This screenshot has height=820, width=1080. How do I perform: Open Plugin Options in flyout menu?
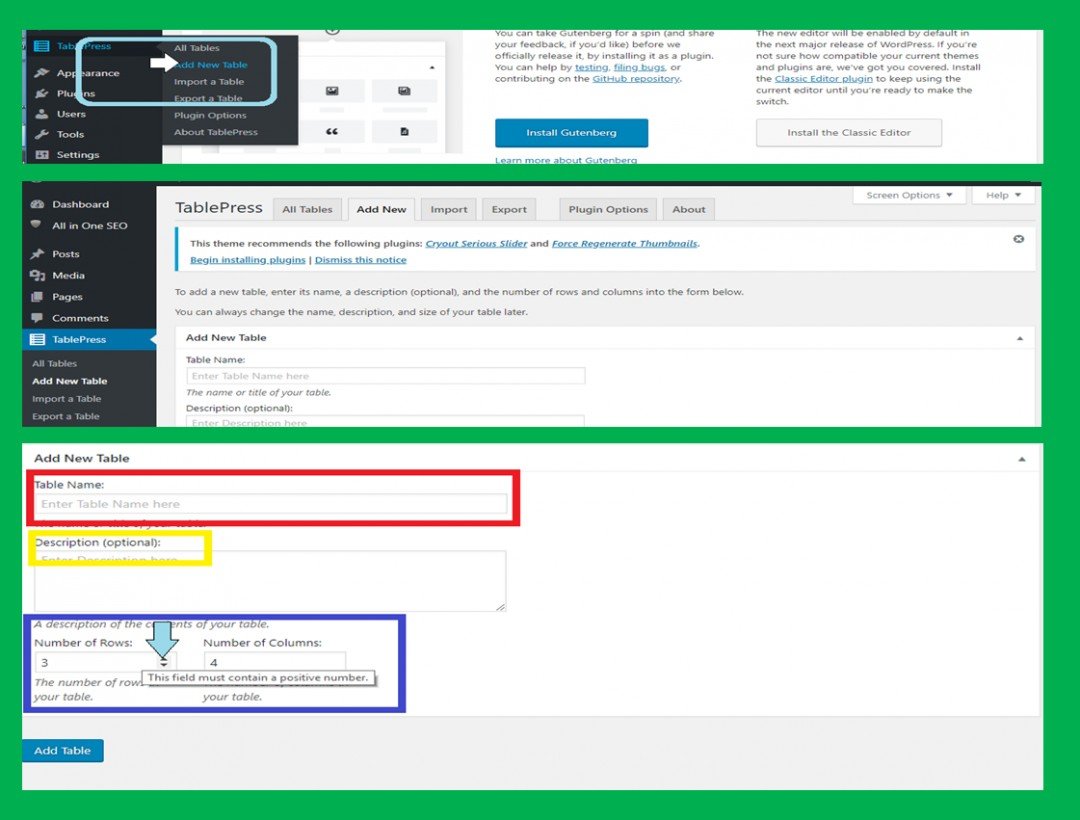[x=210, y=115]
